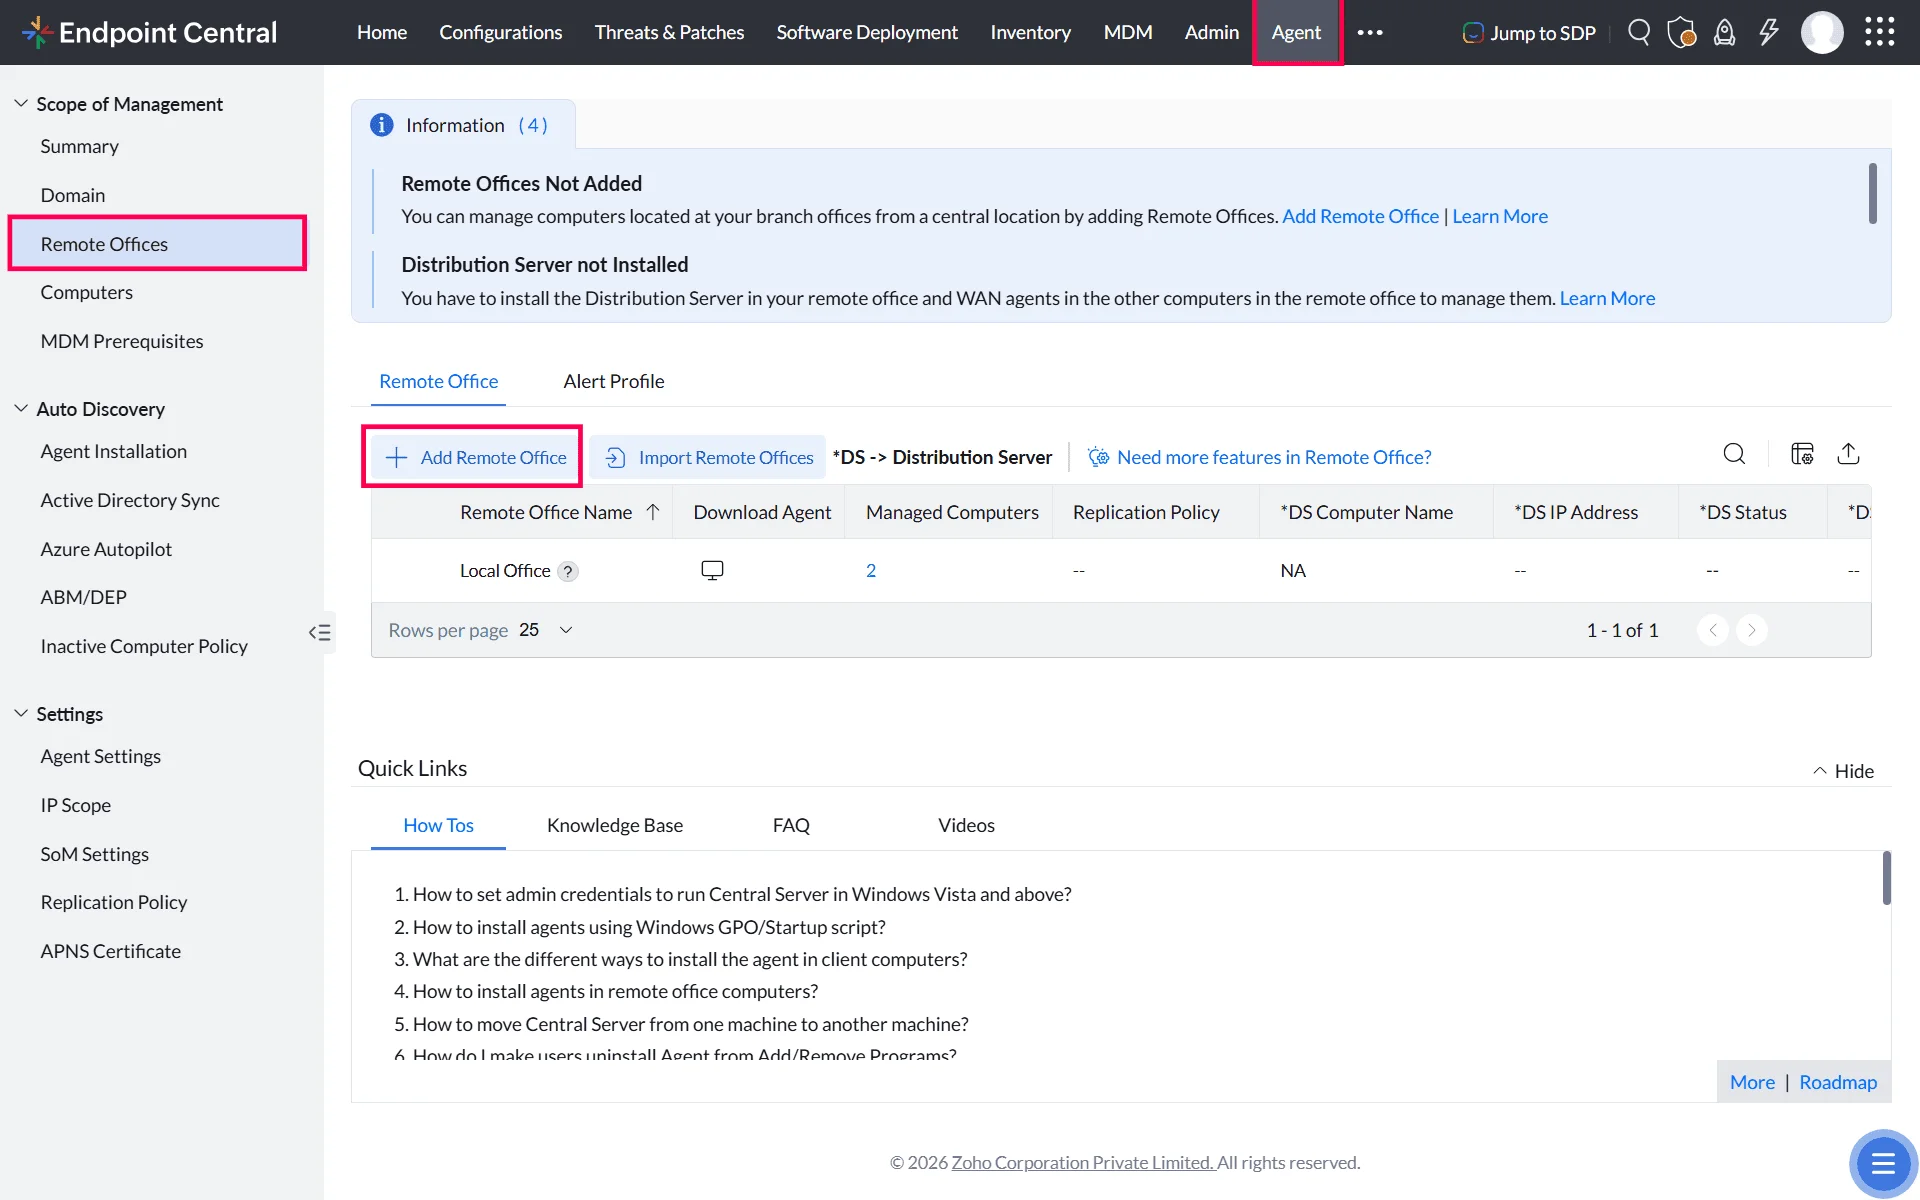1920x1200 pixels.
Task: Export the remote office list
Action: click(1848, 454)
